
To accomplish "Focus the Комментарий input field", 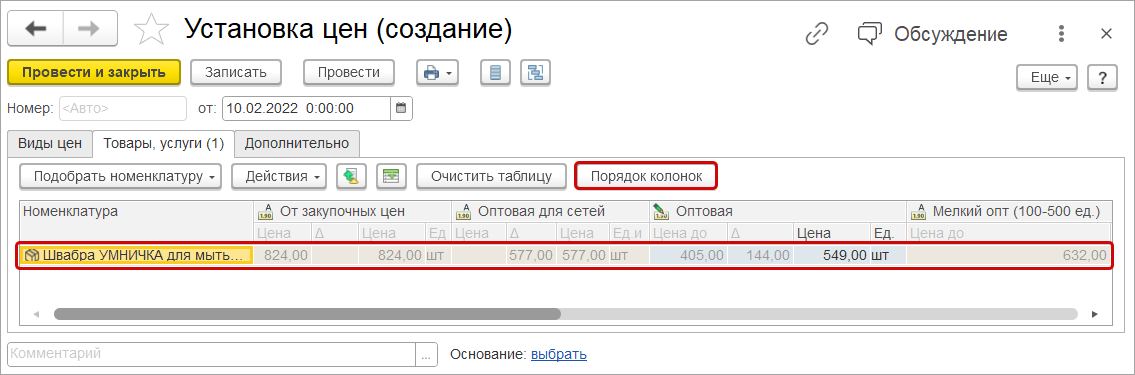I will 212,354.
